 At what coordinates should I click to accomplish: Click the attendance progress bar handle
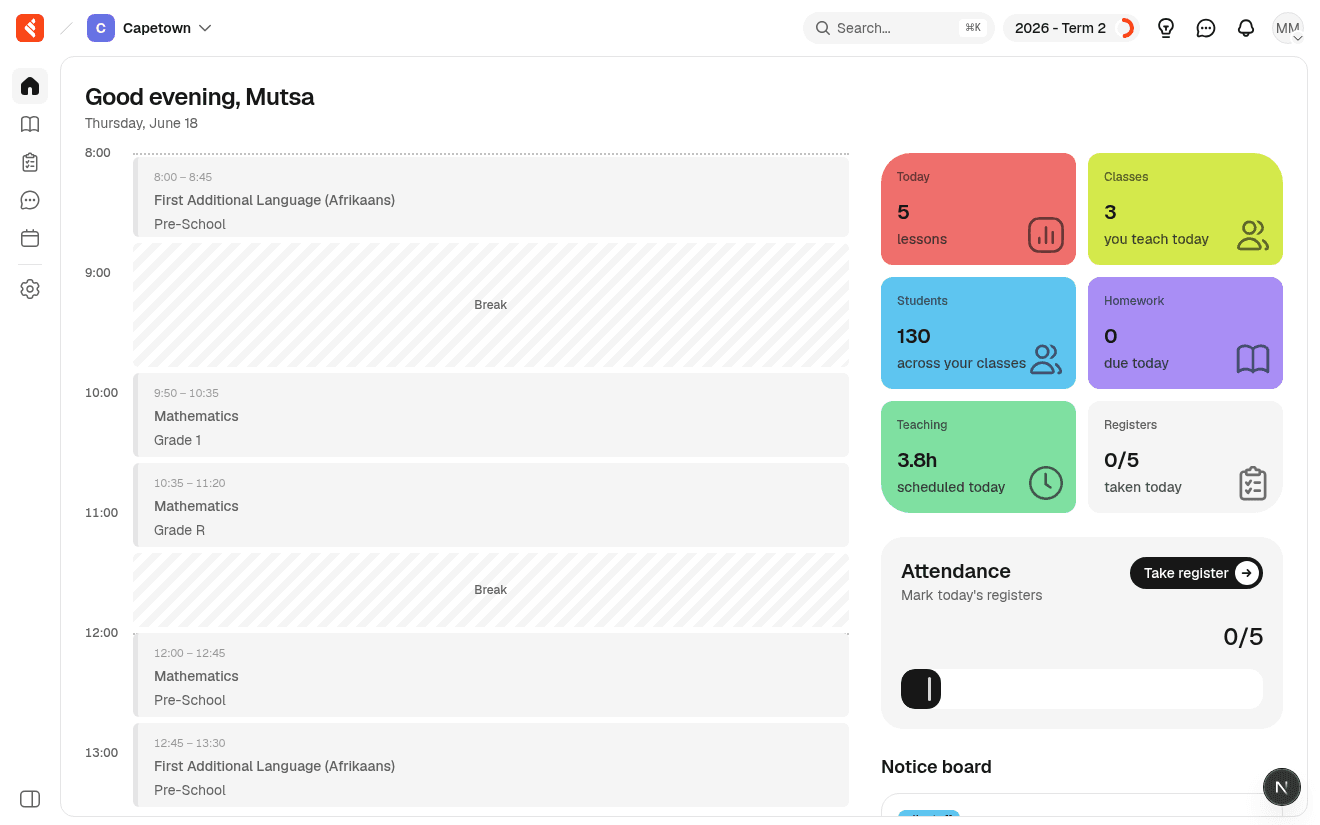pyautogui.click(x=921, y=689)
